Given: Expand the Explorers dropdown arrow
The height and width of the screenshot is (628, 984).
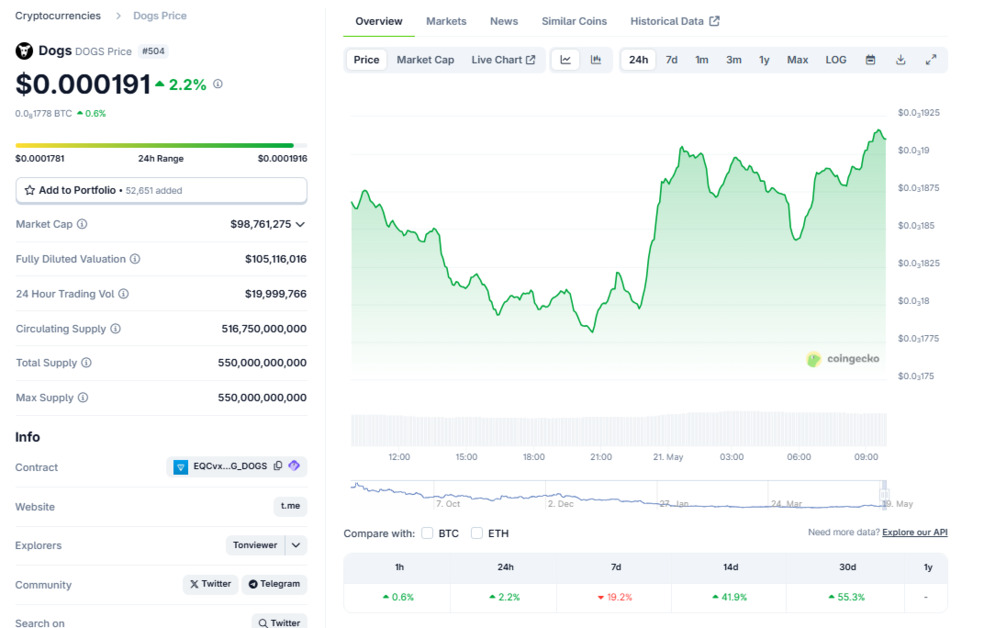Looking at the screenshot, I should 296,545.
